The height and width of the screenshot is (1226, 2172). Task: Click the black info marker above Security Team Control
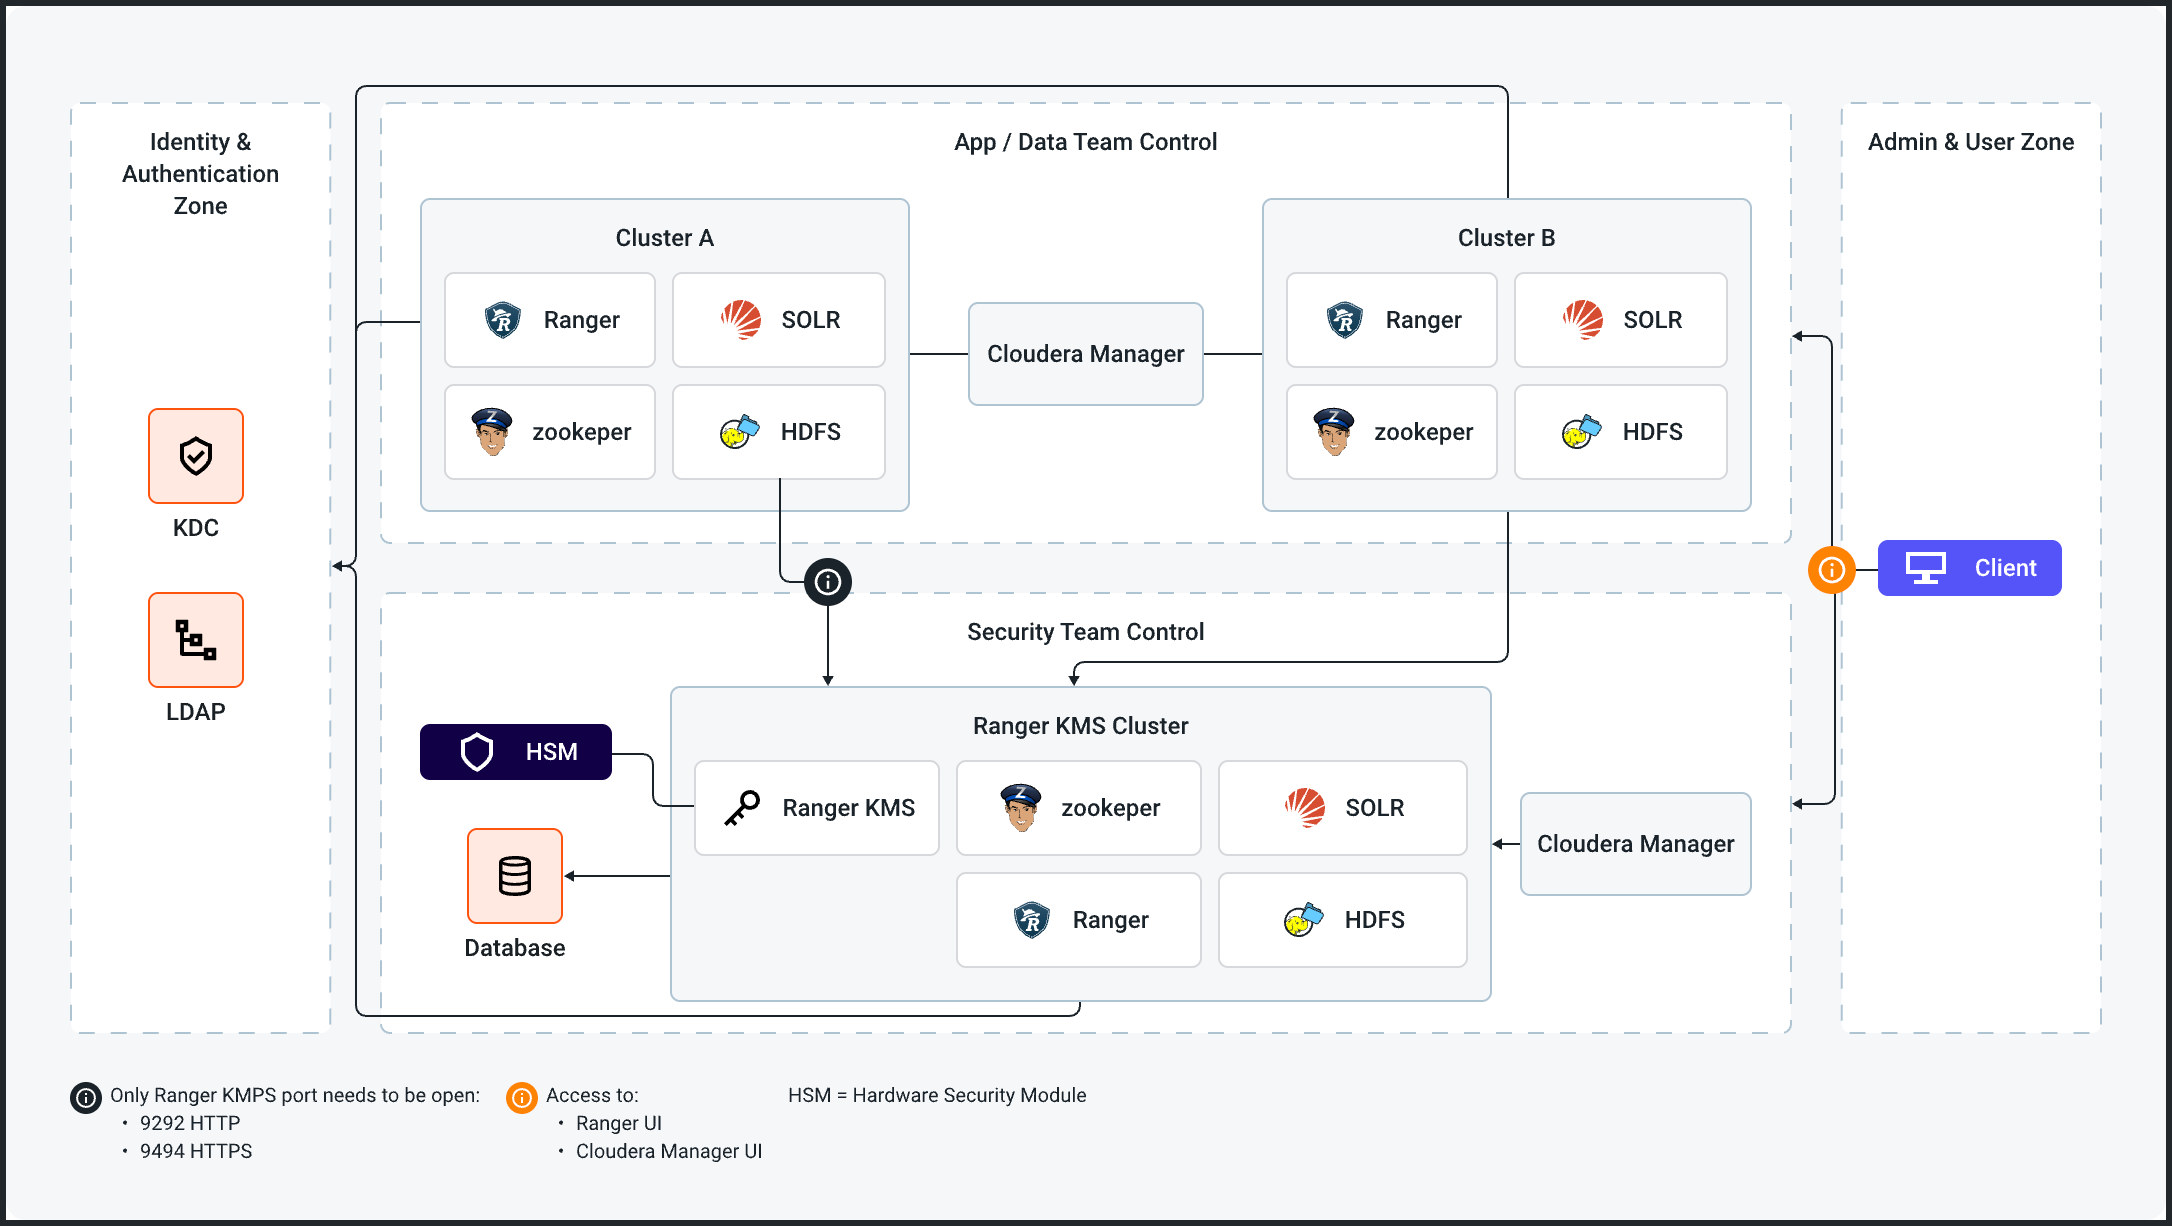coord(828,582)
